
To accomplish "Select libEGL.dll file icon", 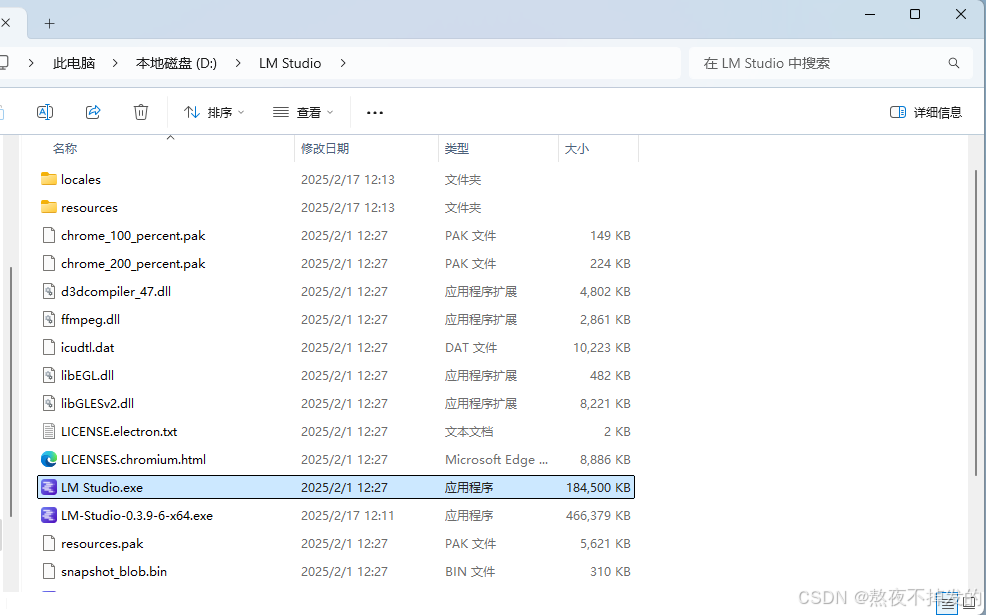I will tap(48, 375).
